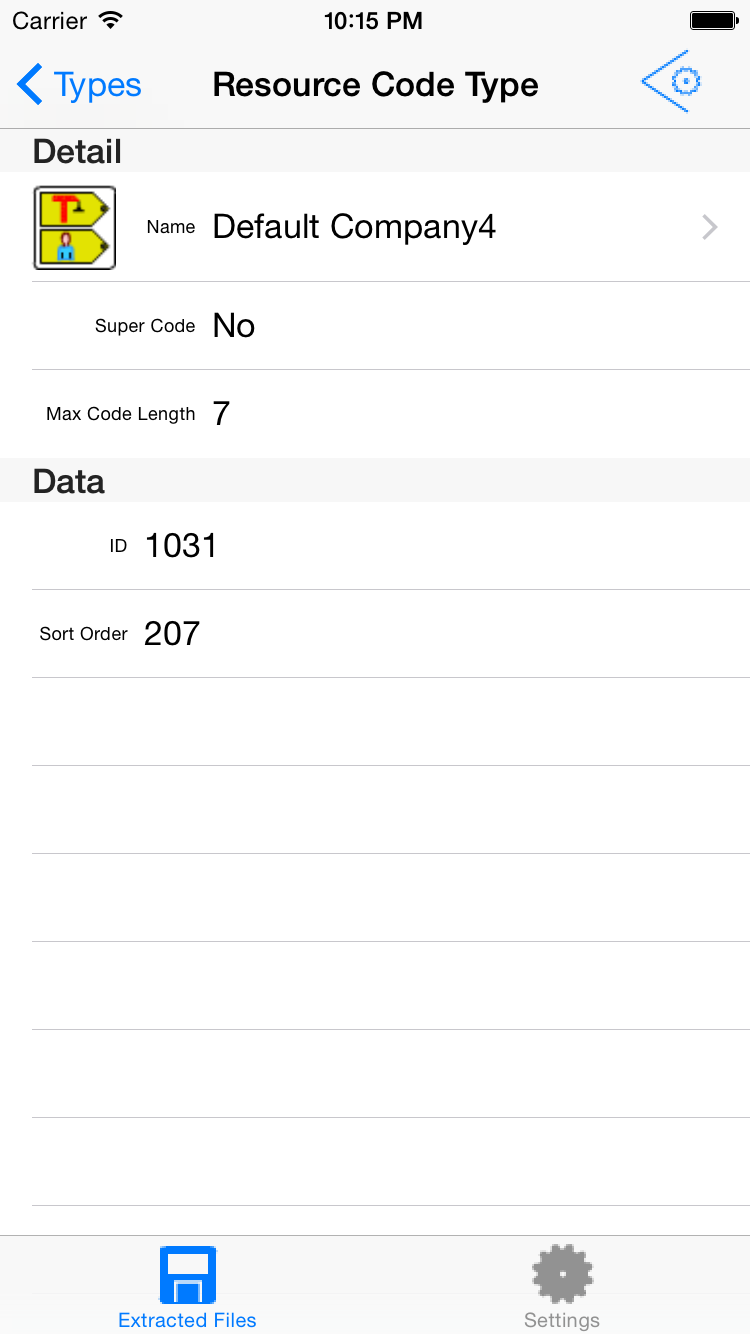Expand the Name row disclosure chevron
750x1334 pixels.
click(709, 228)
